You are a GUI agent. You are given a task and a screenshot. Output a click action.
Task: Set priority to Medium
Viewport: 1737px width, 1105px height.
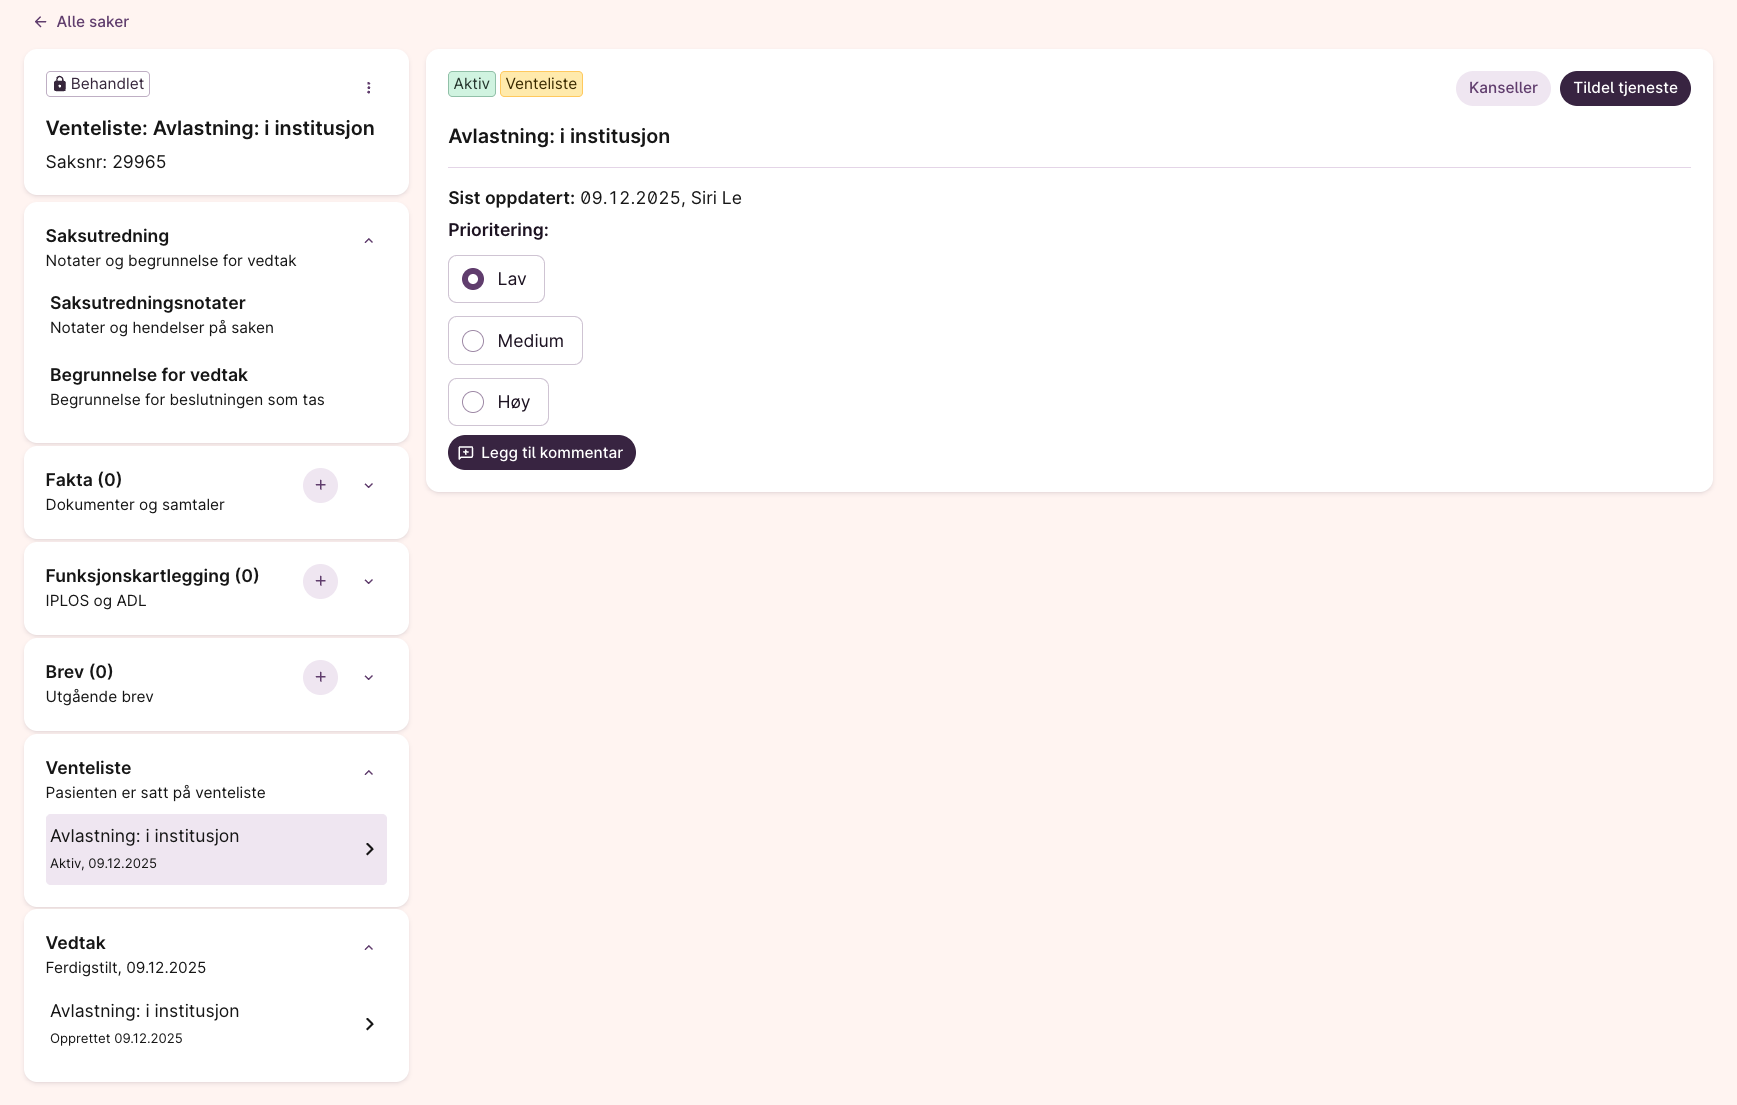473,341
